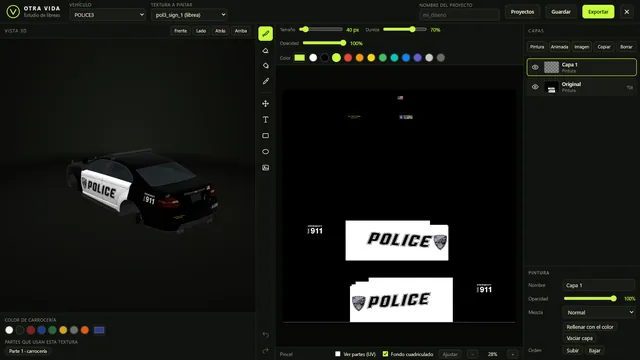Select the Eraser tool

pyautogui.click(x=265, y=51)
